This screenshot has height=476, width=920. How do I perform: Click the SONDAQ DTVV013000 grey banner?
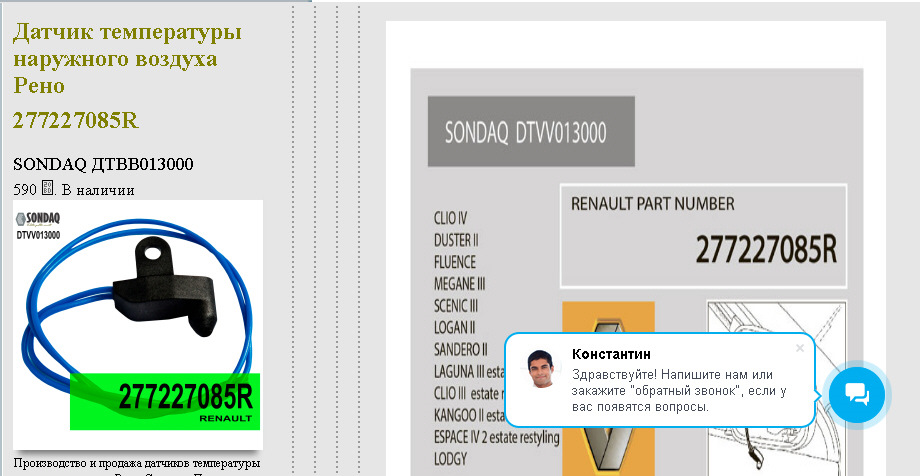point(531,131)
